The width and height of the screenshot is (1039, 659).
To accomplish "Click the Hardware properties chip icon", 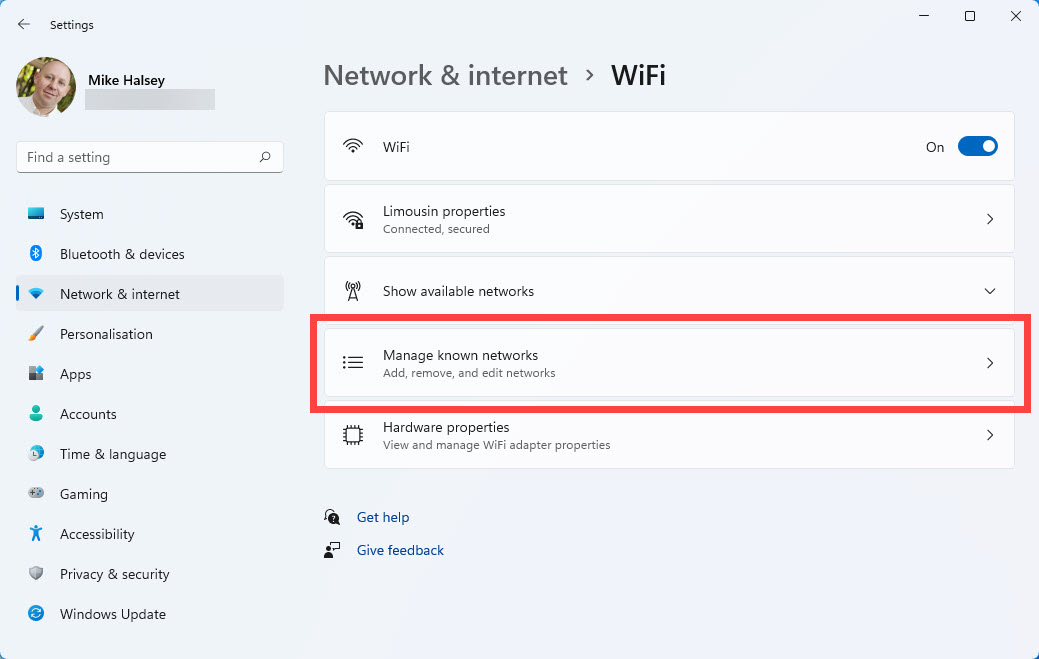I will coord(352,435).
